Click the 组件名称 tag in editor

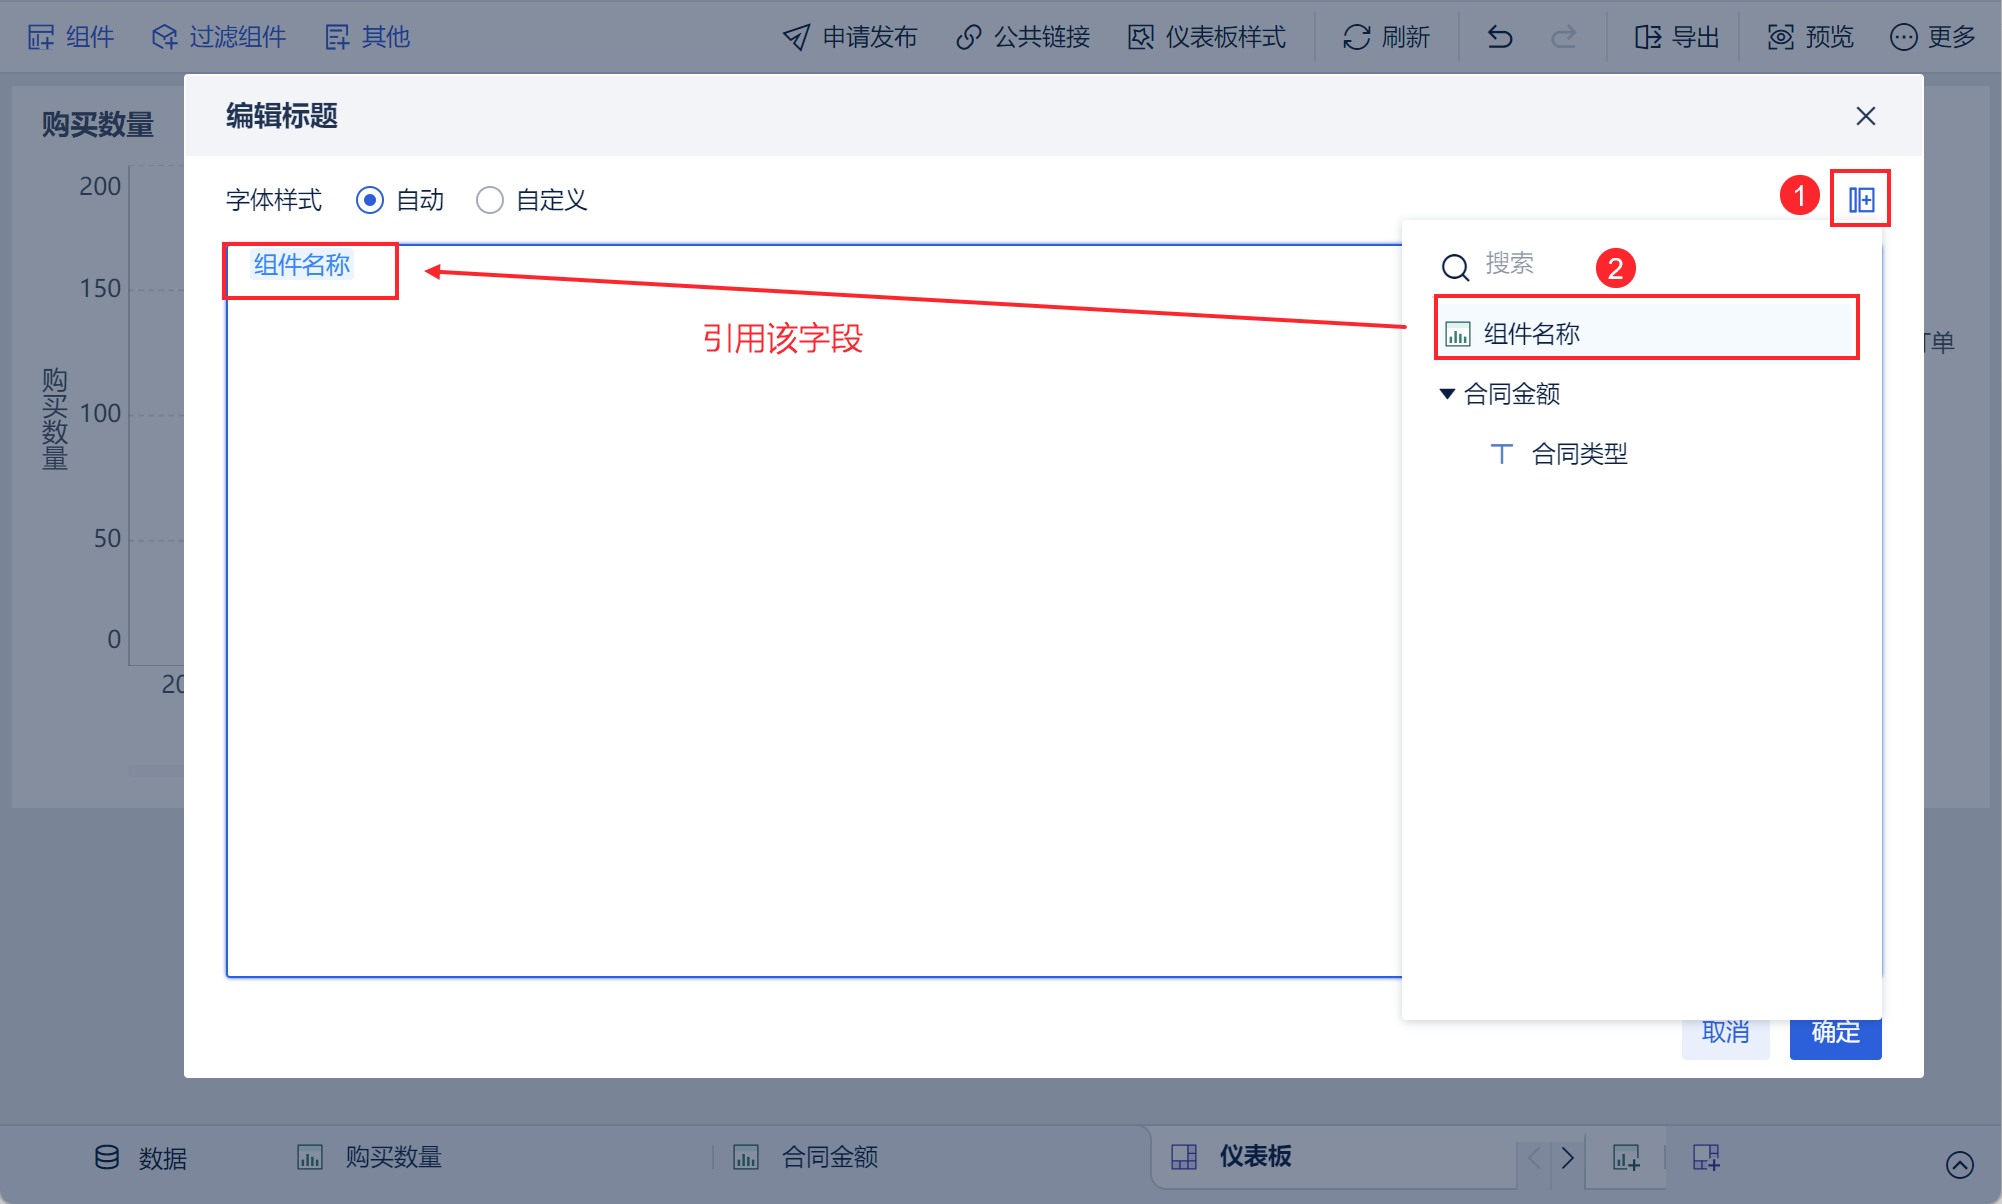pos(302,265)
